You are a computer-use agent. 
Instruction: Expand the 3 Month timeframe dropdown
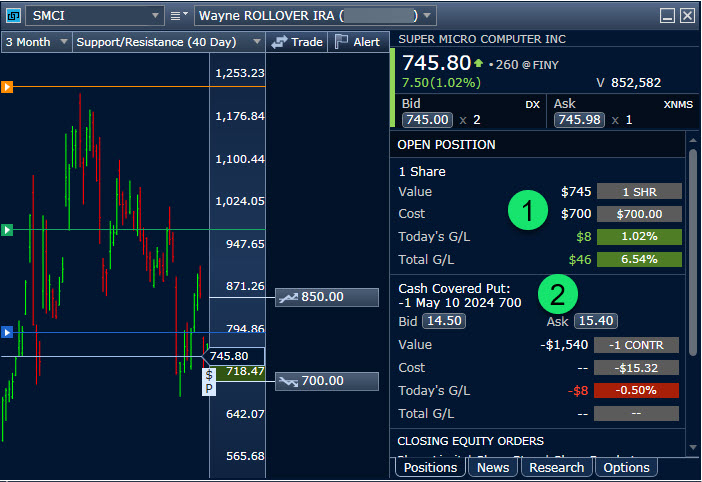point(64,42)
